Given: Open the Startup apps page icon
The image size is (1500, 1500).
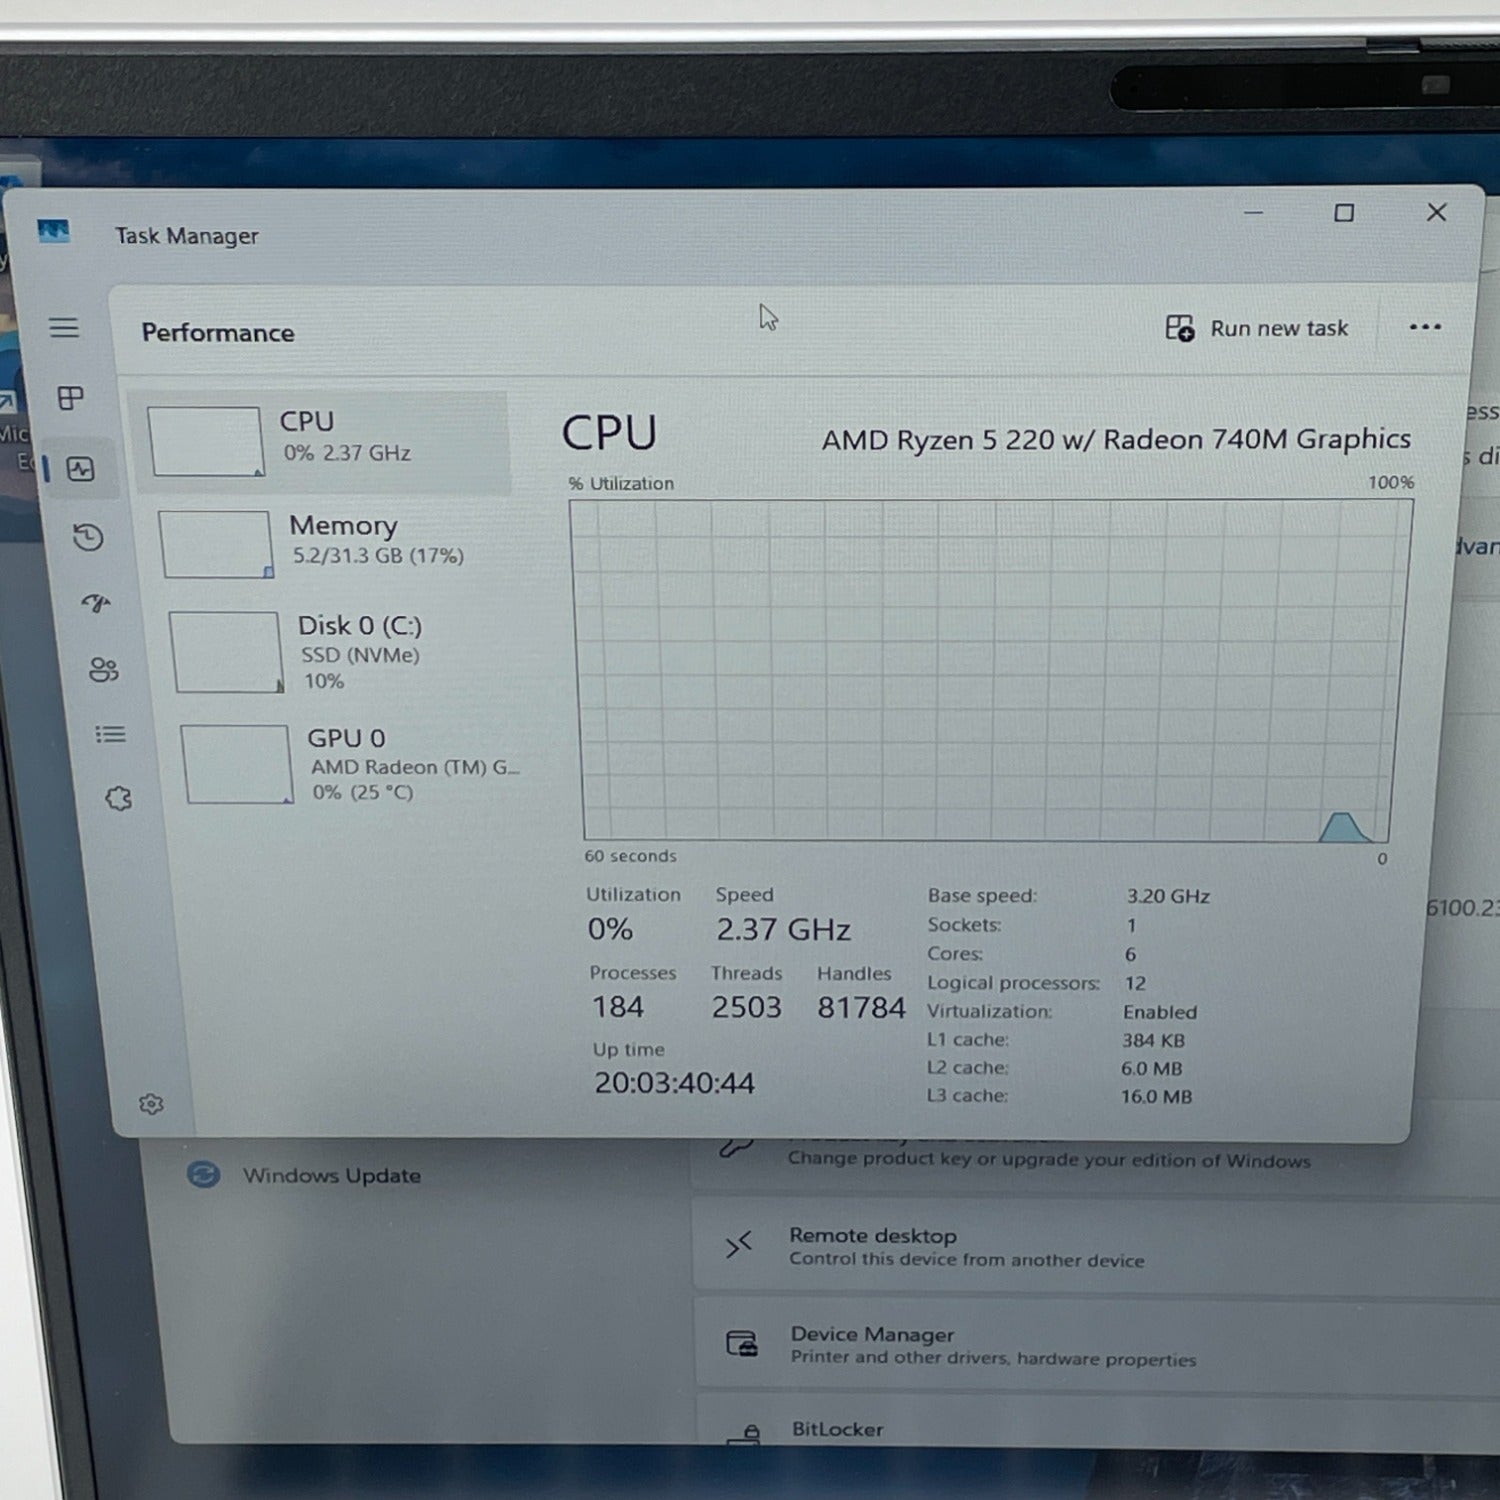Looking at the screenshot, I should click(x=96, y=603).
